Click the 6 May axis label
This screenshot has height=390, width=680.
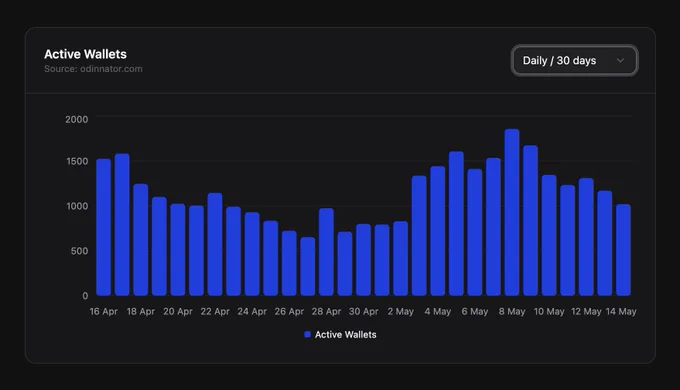click(475, 311)
